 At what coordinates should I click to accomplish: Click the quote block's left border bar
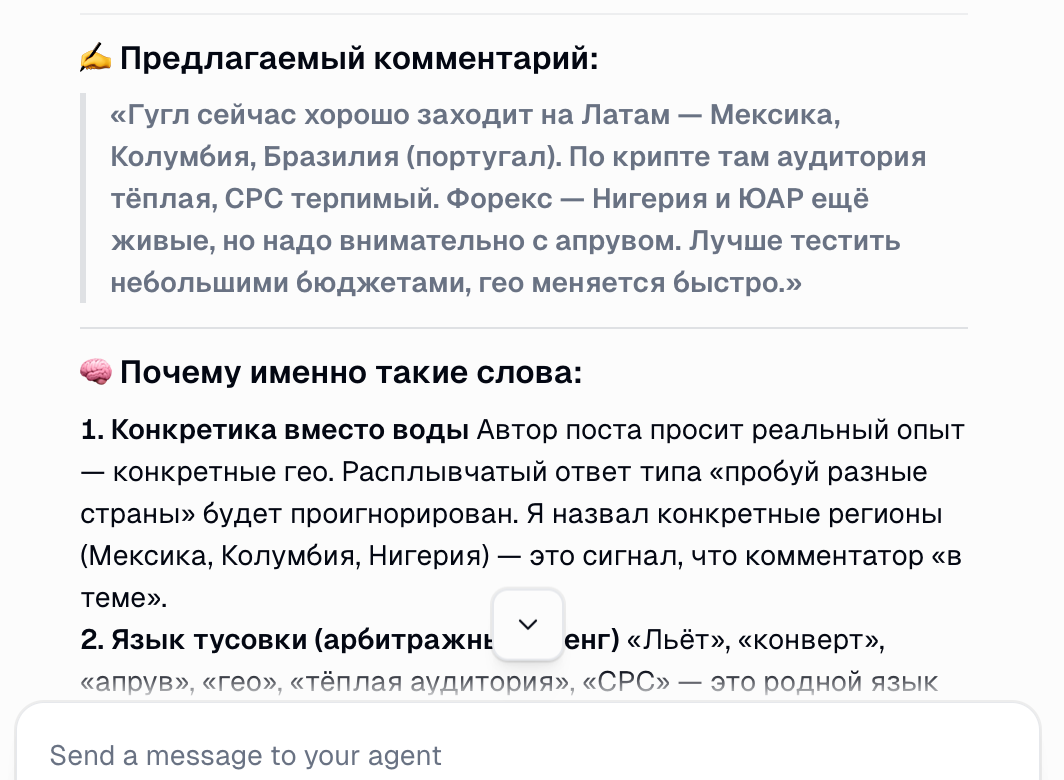pyautogui.click(x=83, y=197)
